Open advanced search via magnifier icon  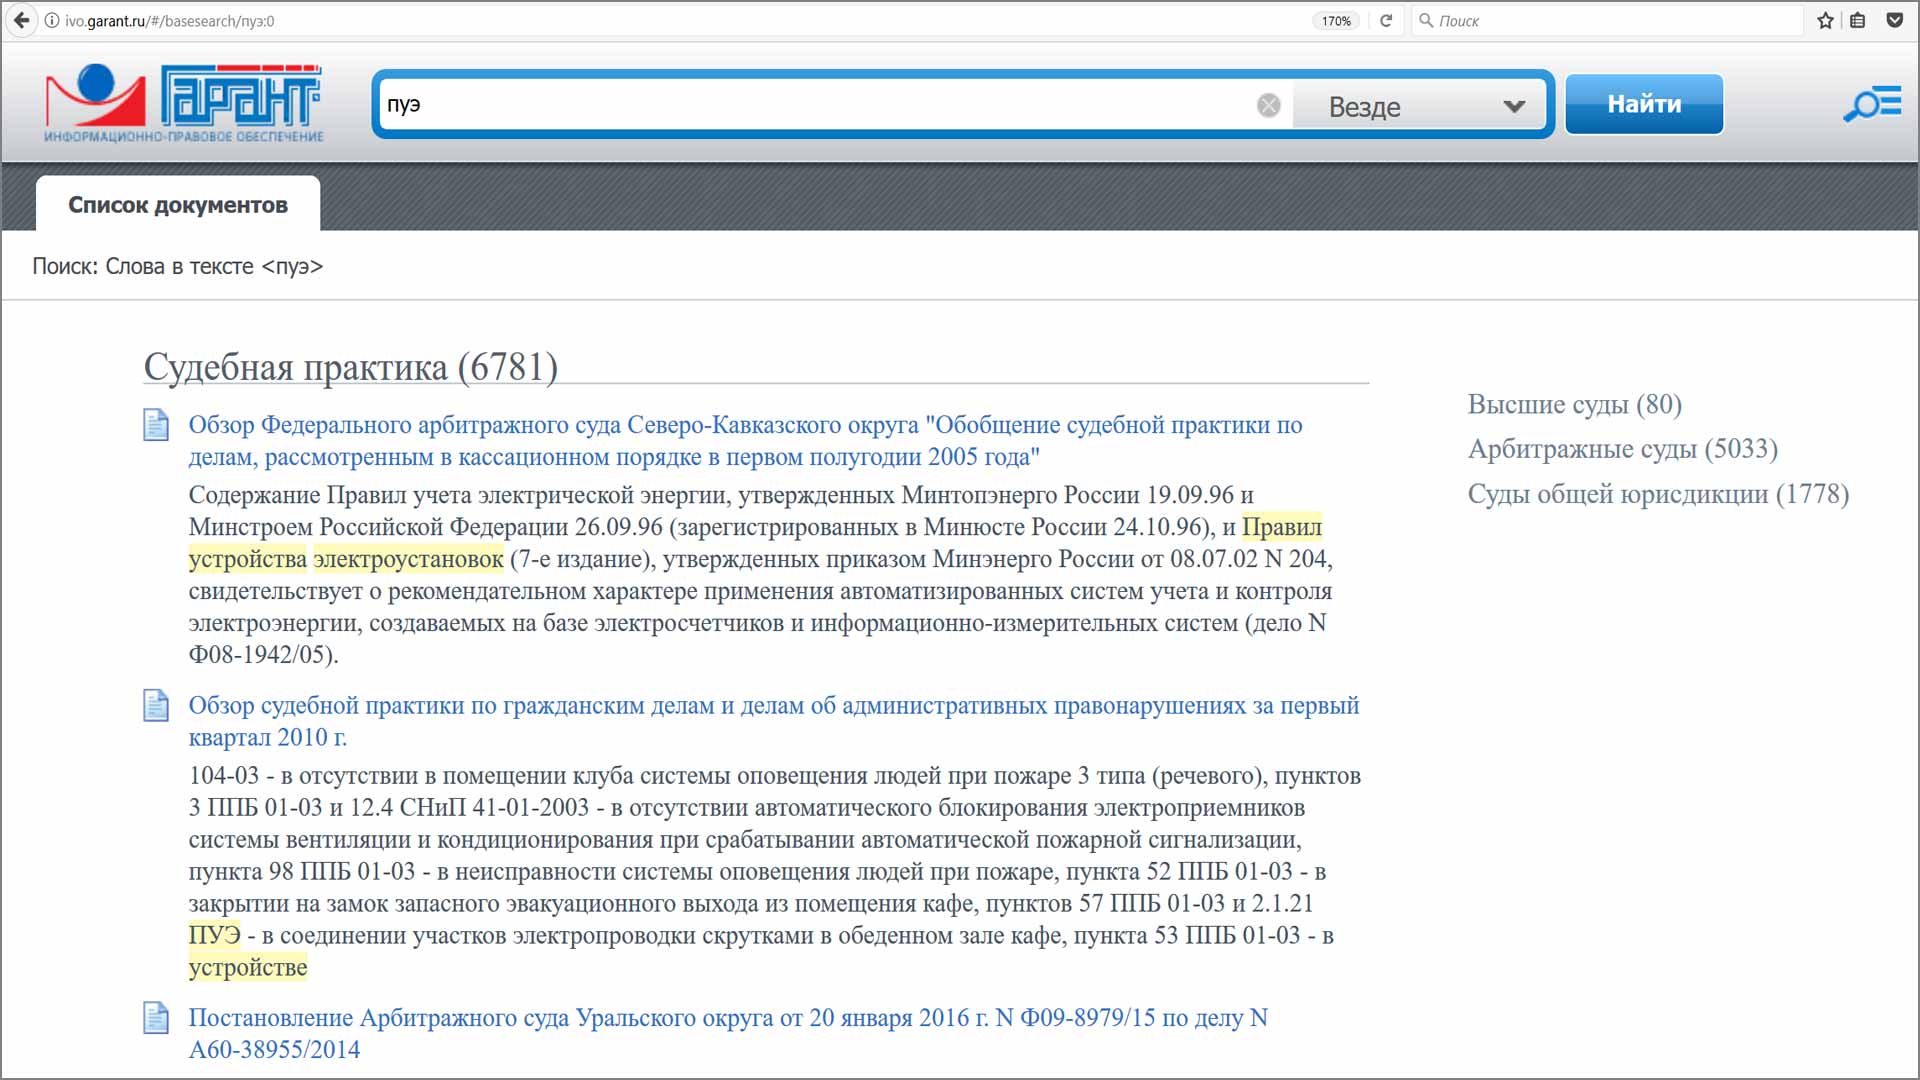(1870, 103)
